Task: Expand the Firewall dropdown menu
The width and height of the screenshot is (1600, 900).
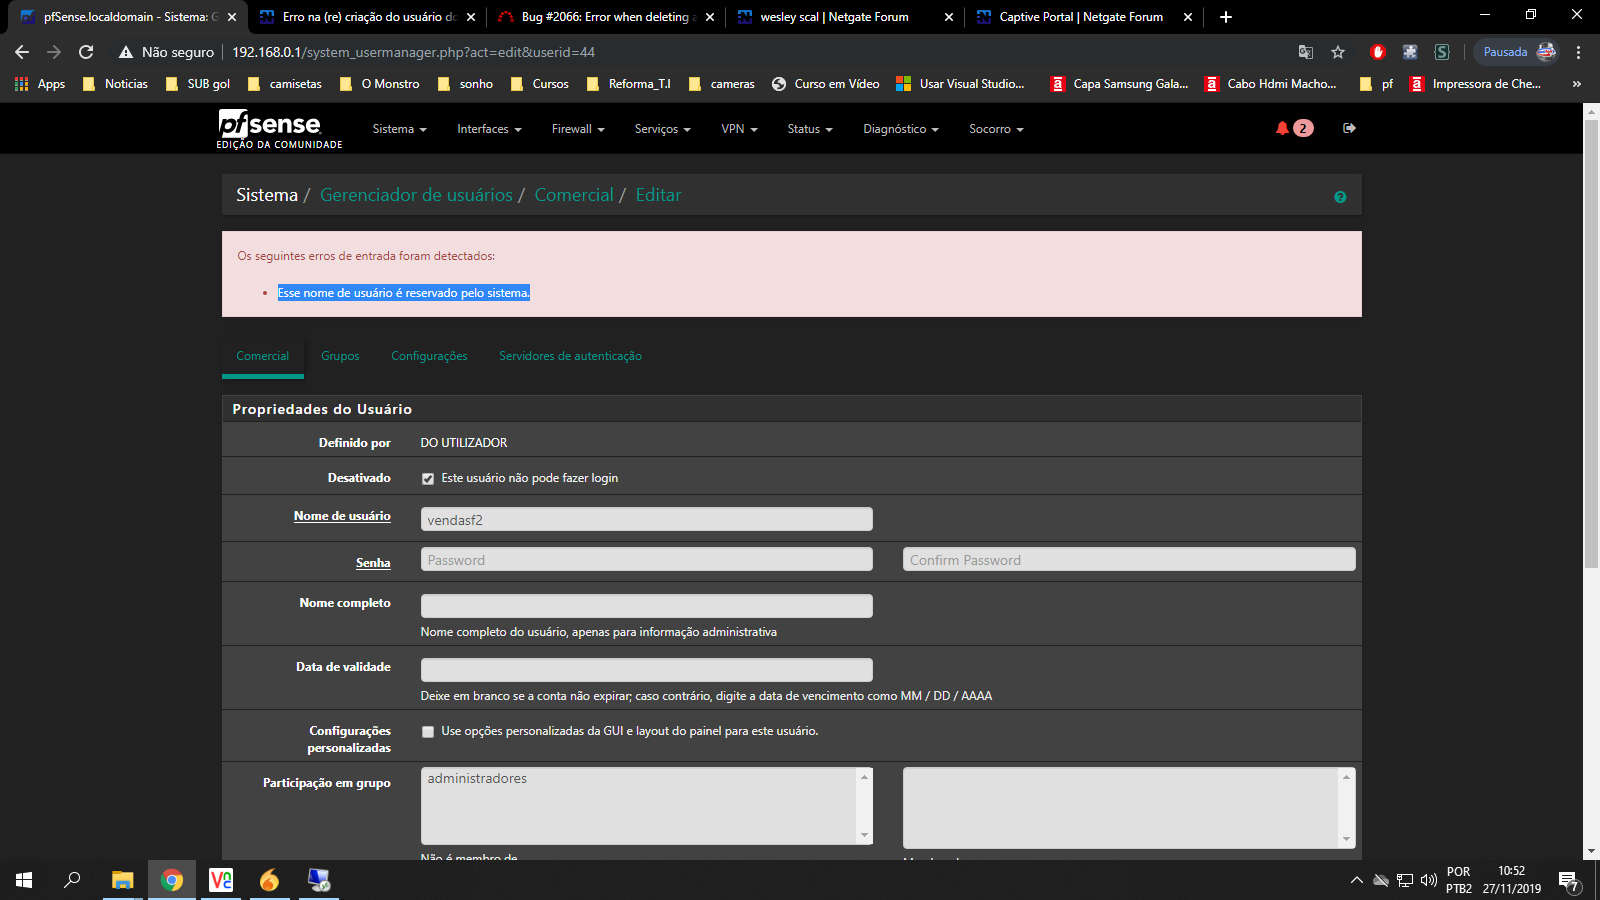Action: coord(578,129)
